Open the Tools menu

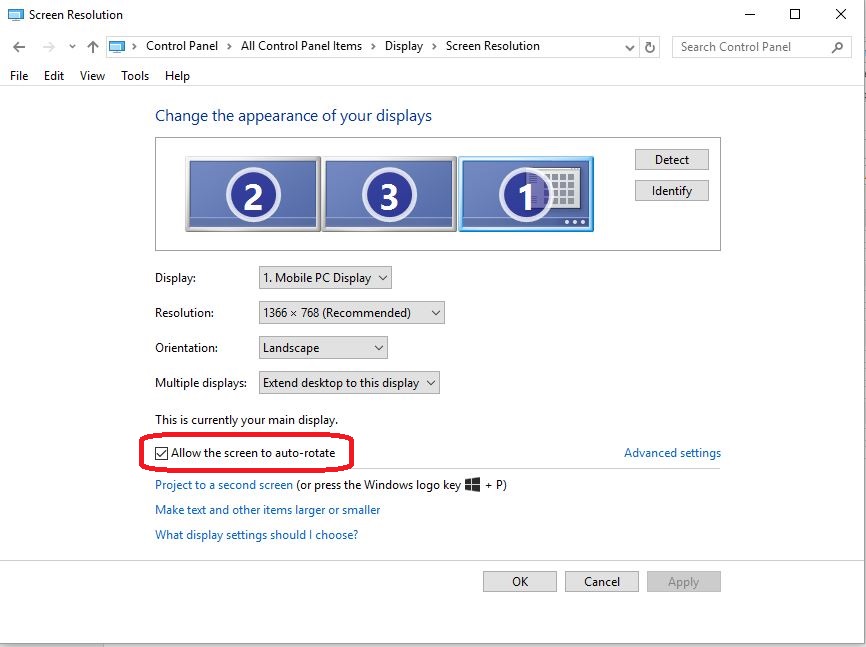pos(134,75)
